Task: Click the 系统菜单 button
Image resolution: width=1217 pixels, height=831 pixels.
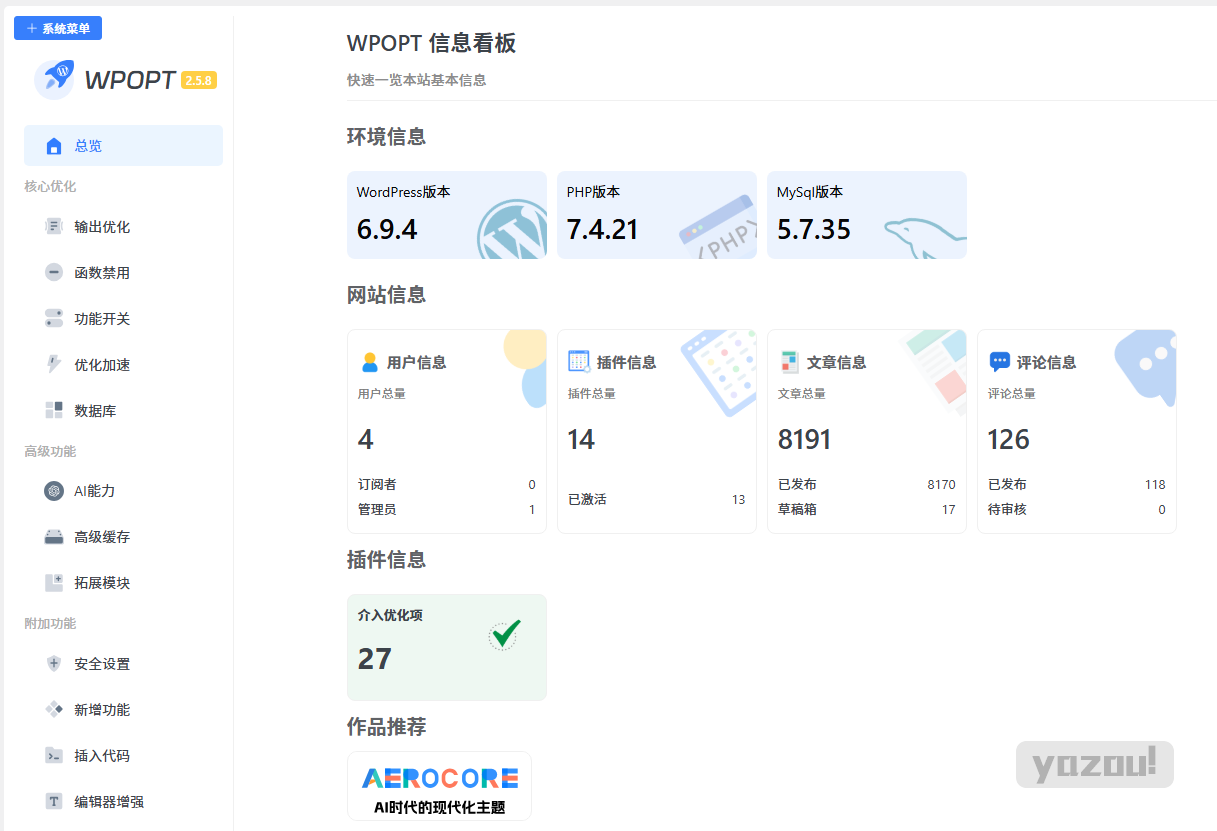Action: point(58,28)
